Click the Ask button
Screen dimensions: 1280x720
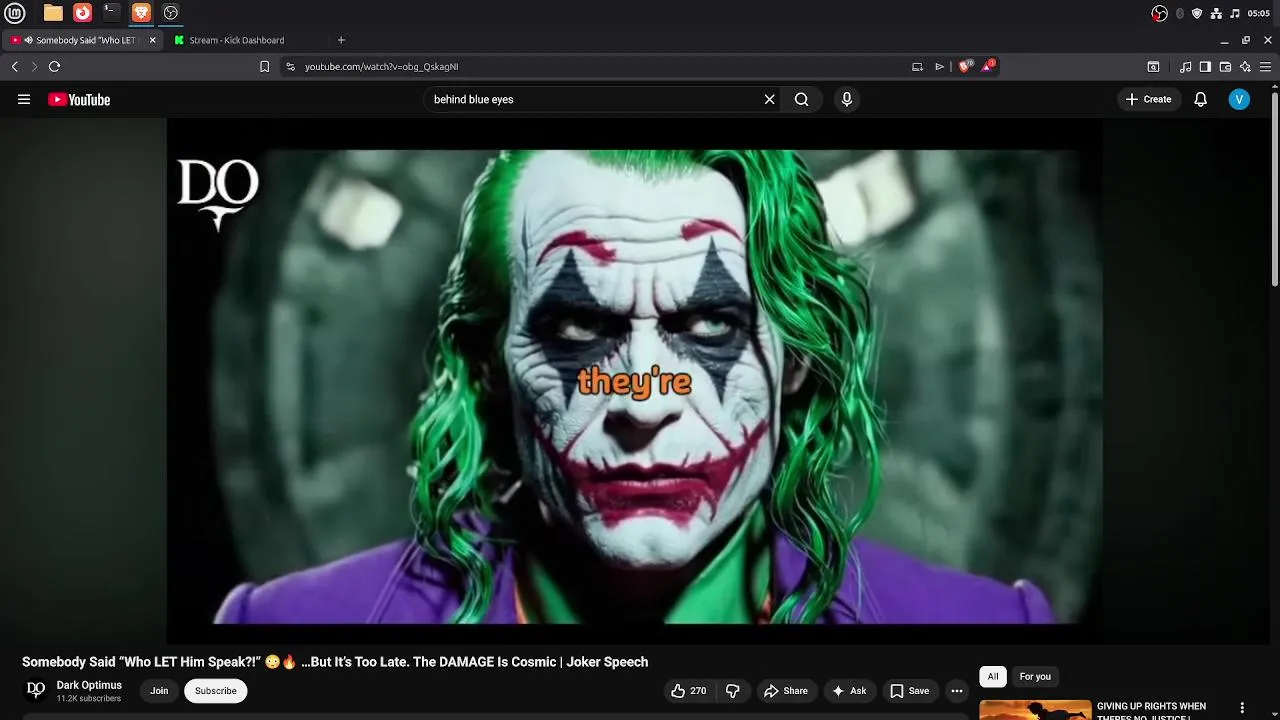(x=849, y=691)
